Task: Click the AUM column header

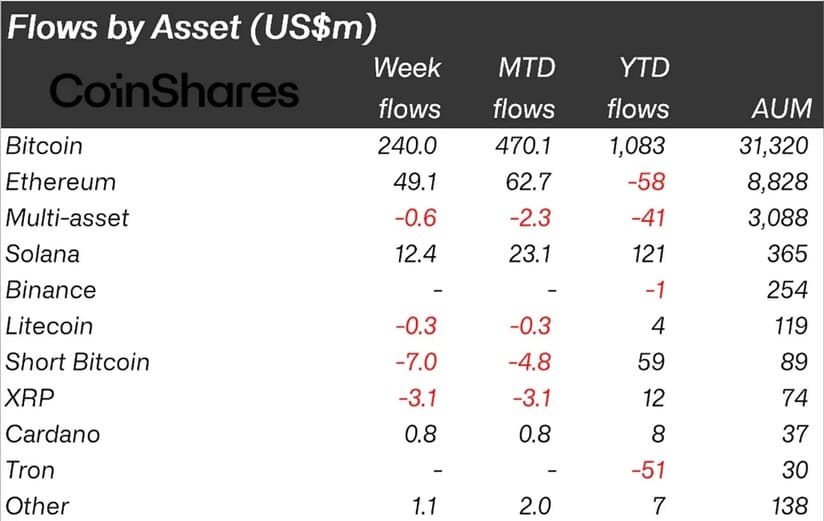Action: coord(781,109)
